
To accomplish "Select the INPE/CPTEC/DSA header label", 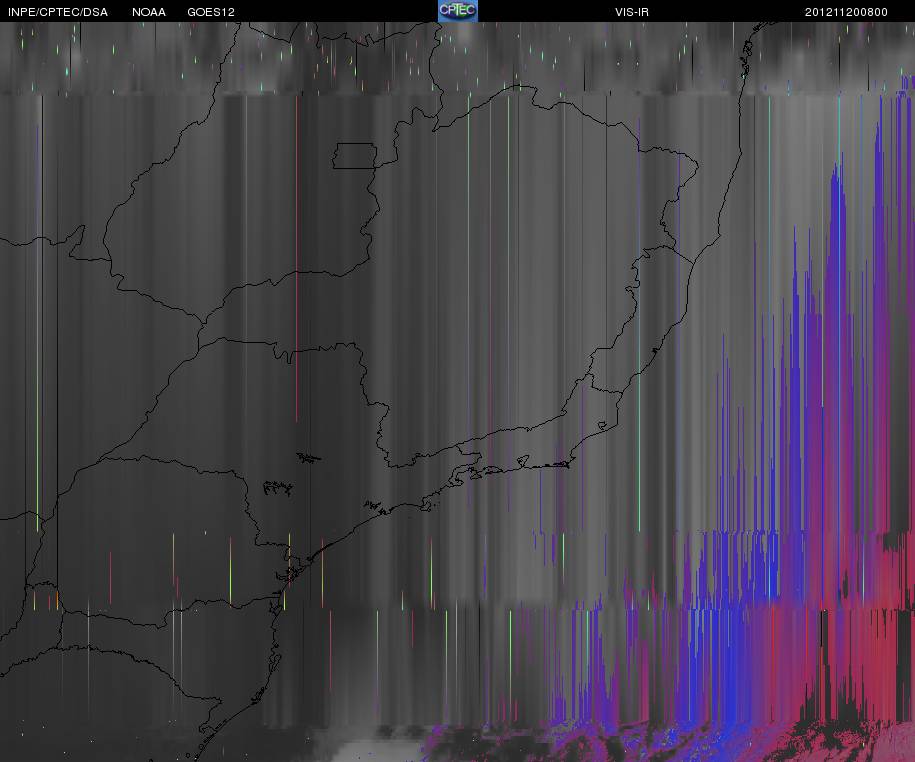I will (58, 12).
